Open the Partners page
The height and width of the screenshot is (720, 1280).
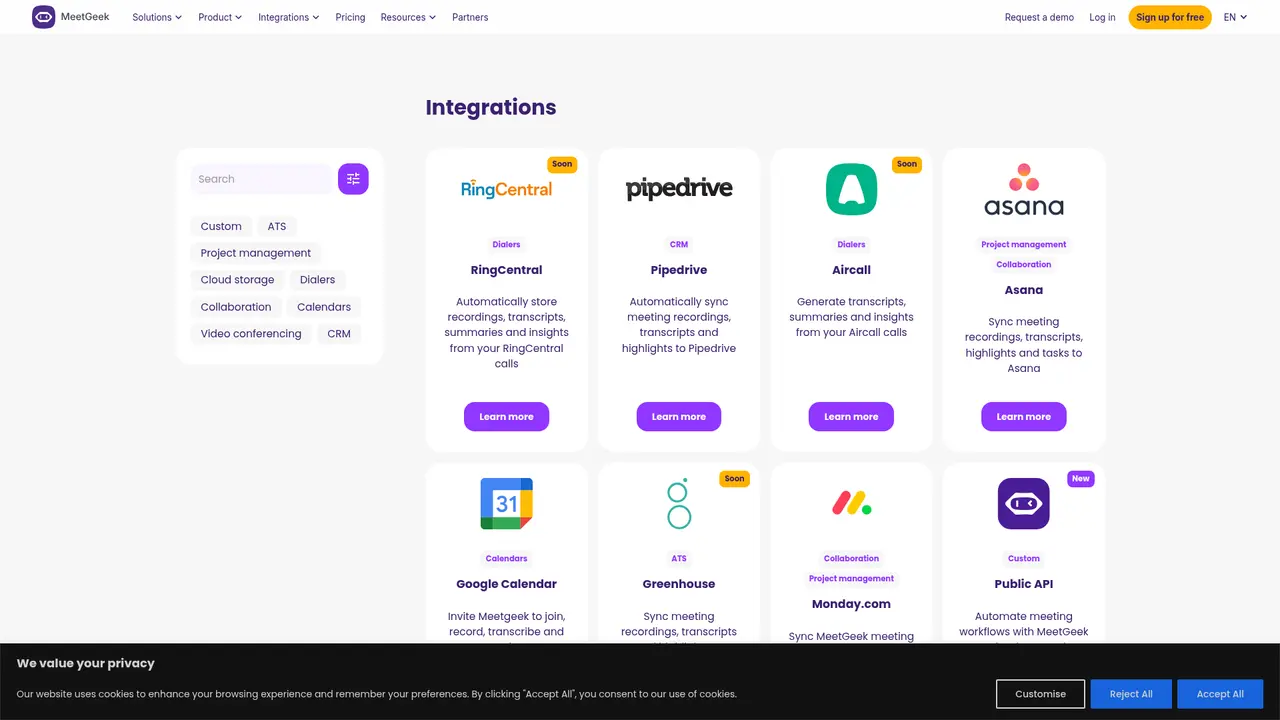pos(470,17)
